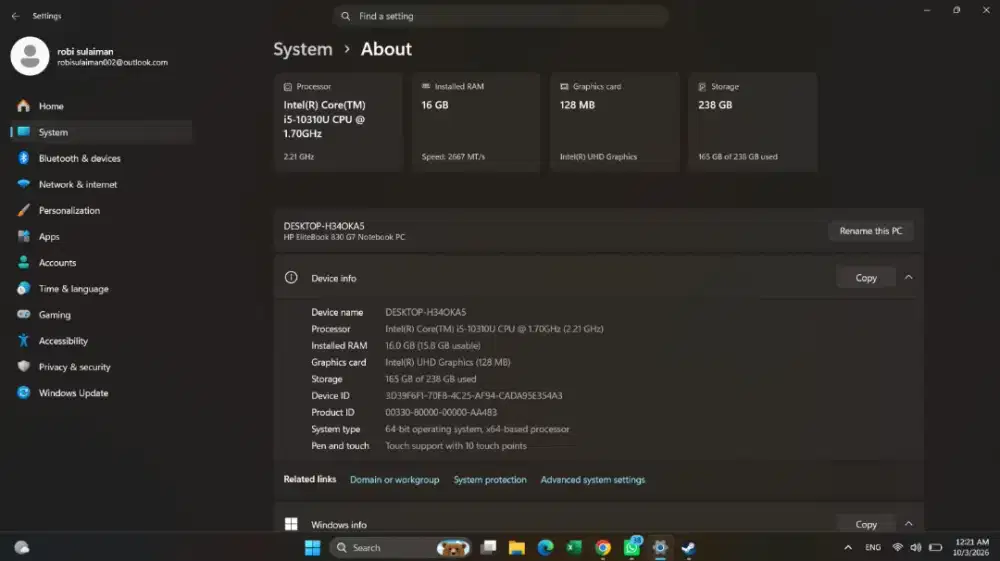This screenshot has width=1000, height=561.
Task: Click the 16.0 GB (15.8 GB usable) value
Action: 432,346
